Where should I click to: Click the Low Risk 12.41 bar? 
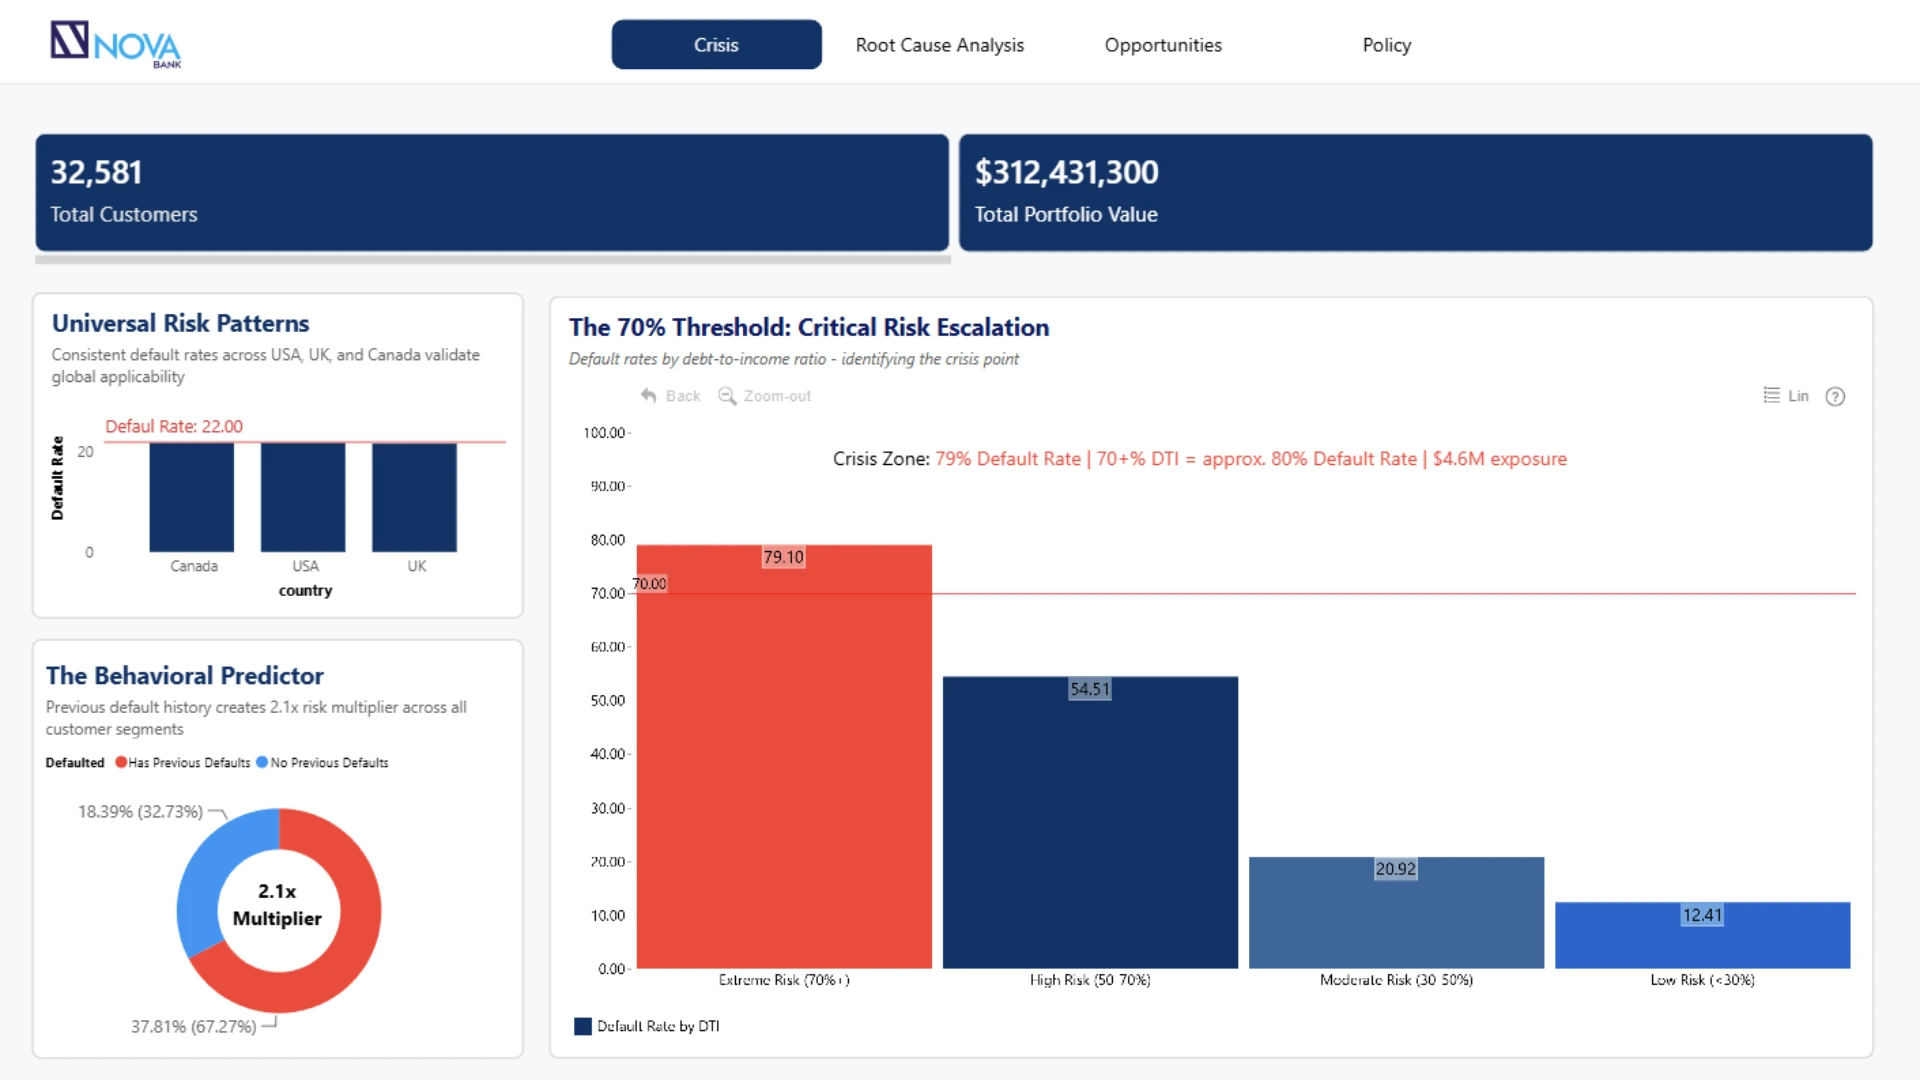1702,936
